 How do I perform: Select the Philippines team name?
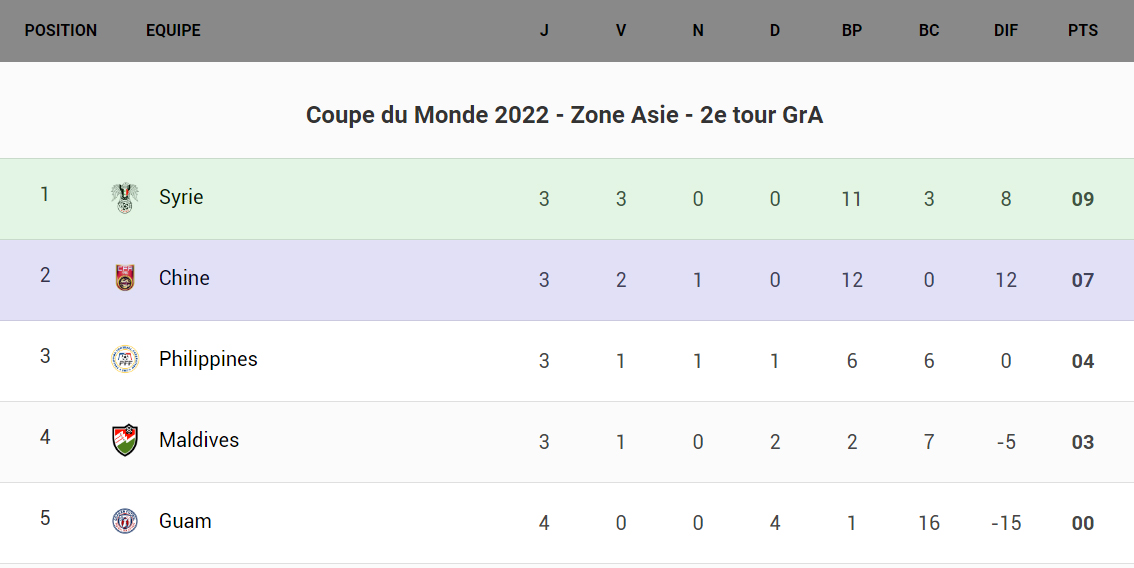pos(208,360)
